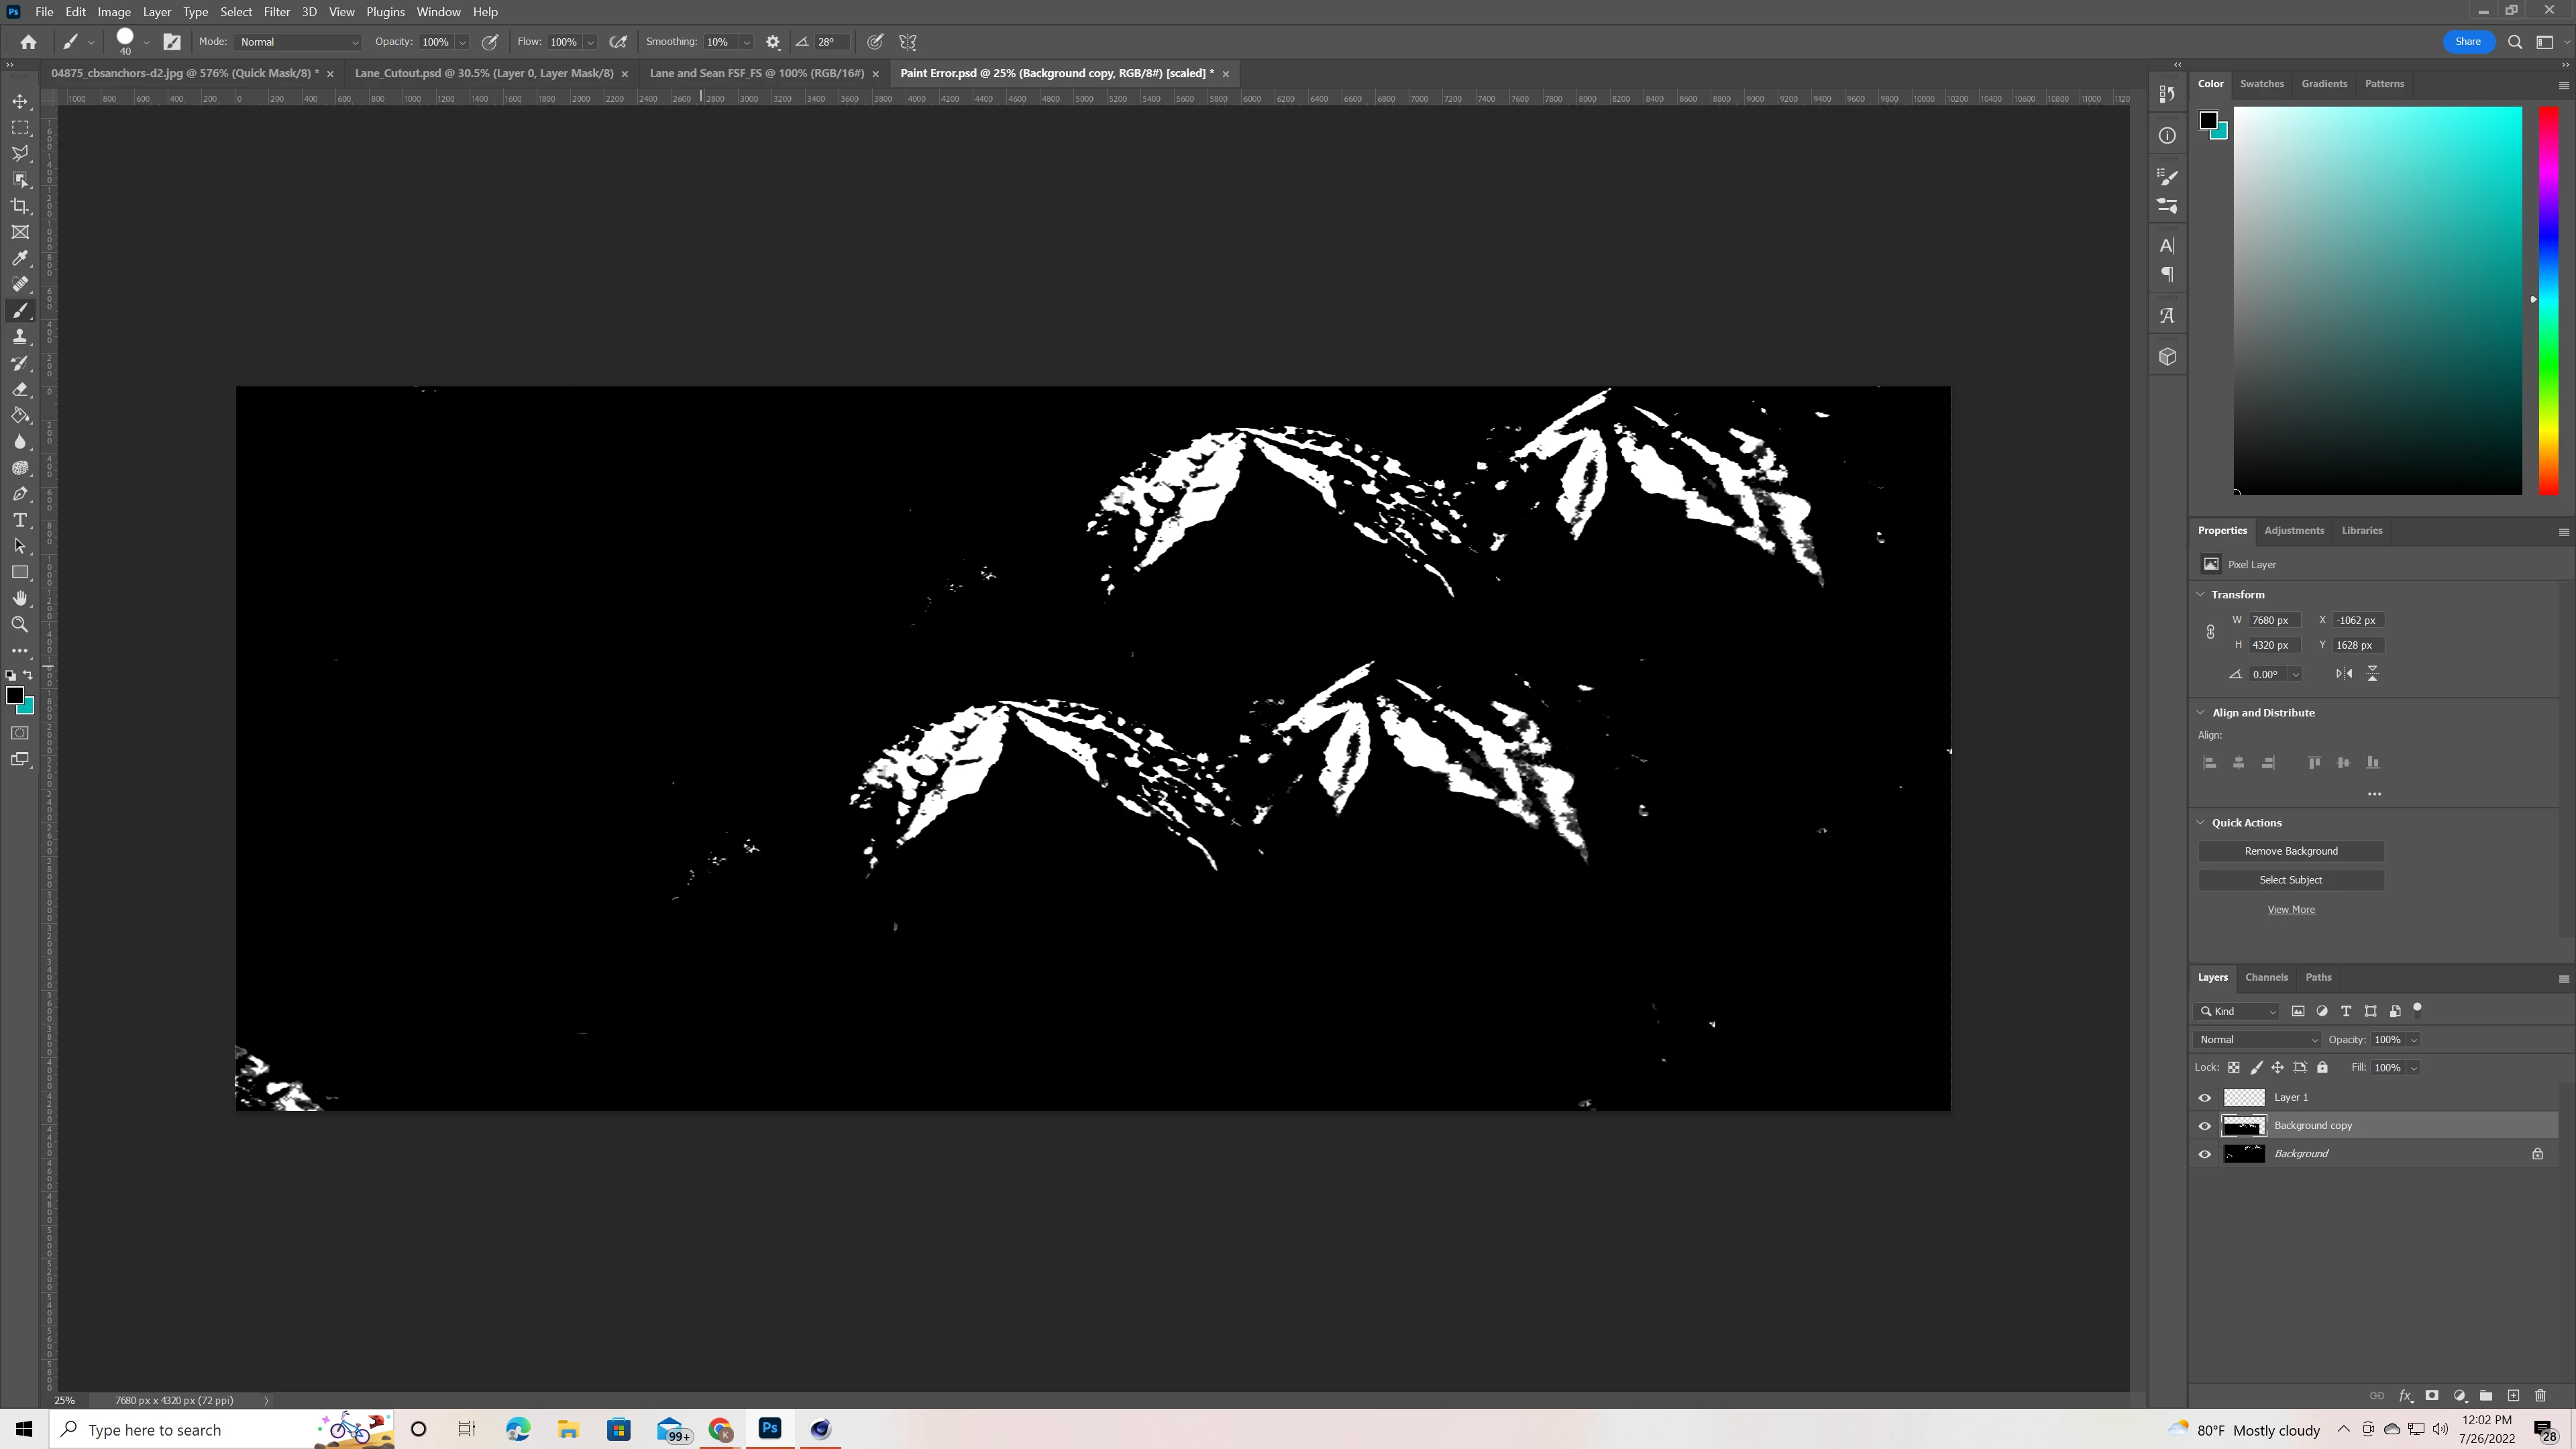This screenshot has height=1449, width=2576.
Task: Click the foreground color swatch in toolbar
Action: (14, 695)
